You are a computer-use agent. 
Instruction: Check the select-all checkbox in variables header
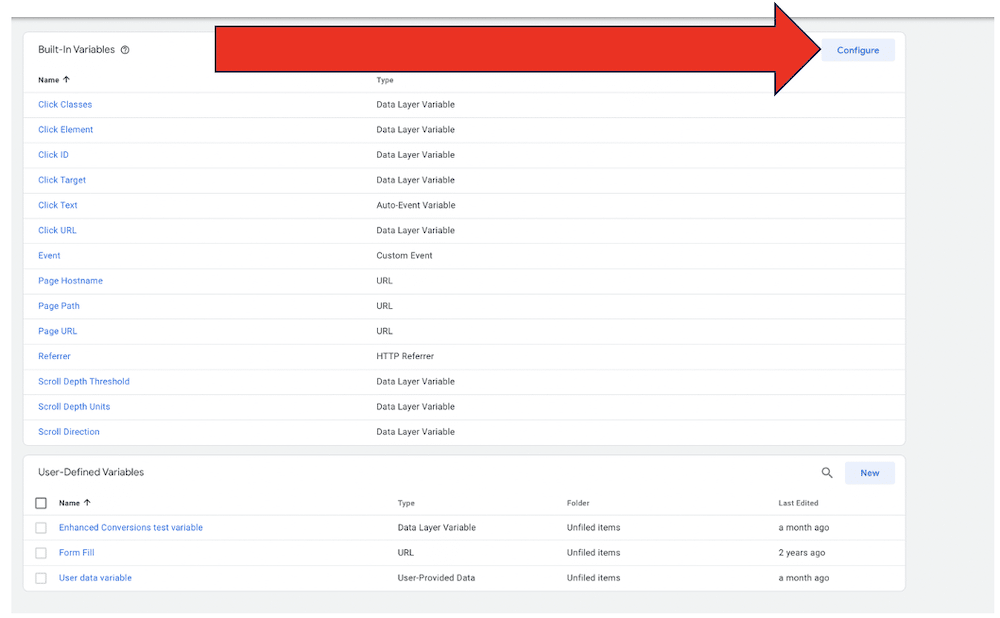pyautogui.click(x=41, y=503)
